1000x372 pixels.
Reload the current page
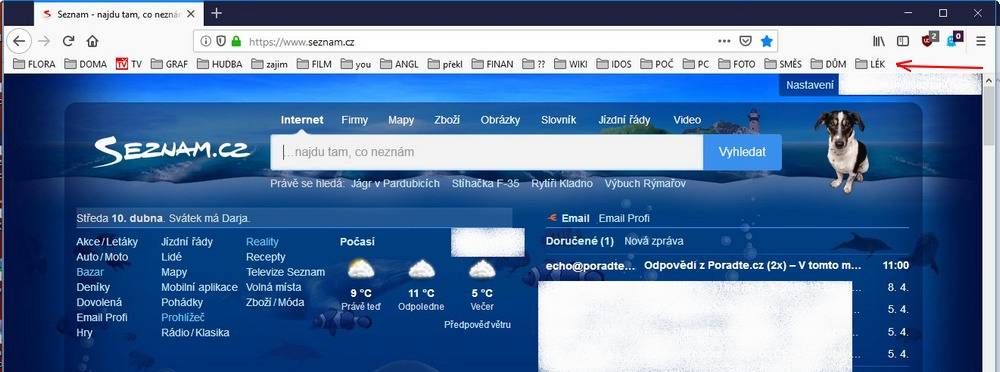tap(68, 41)
